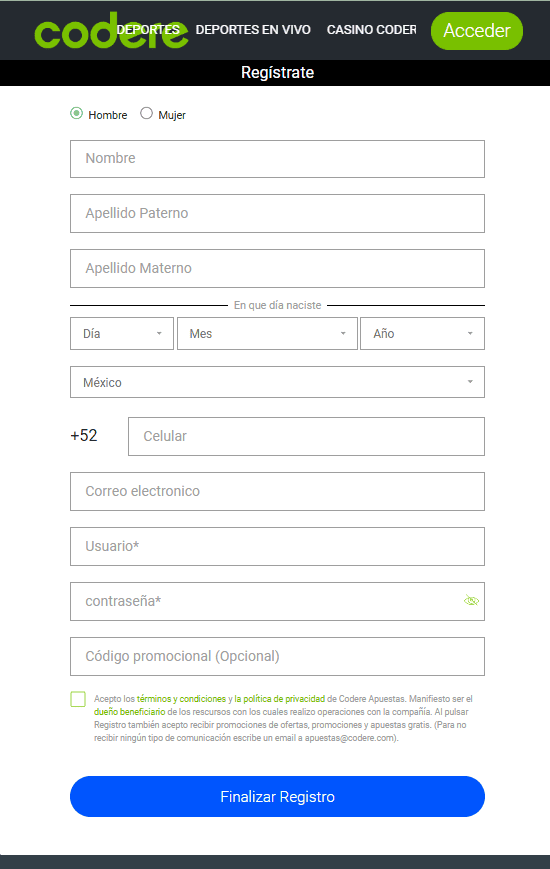Open the dueño beneficiario link
This screenshot has height=869, width=550.
pos(130,712)
